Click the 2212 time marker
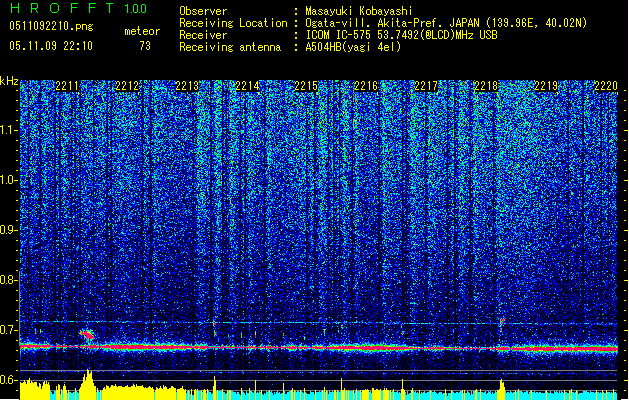This screenshot has width=629, height=400. (x=127, y=86)
